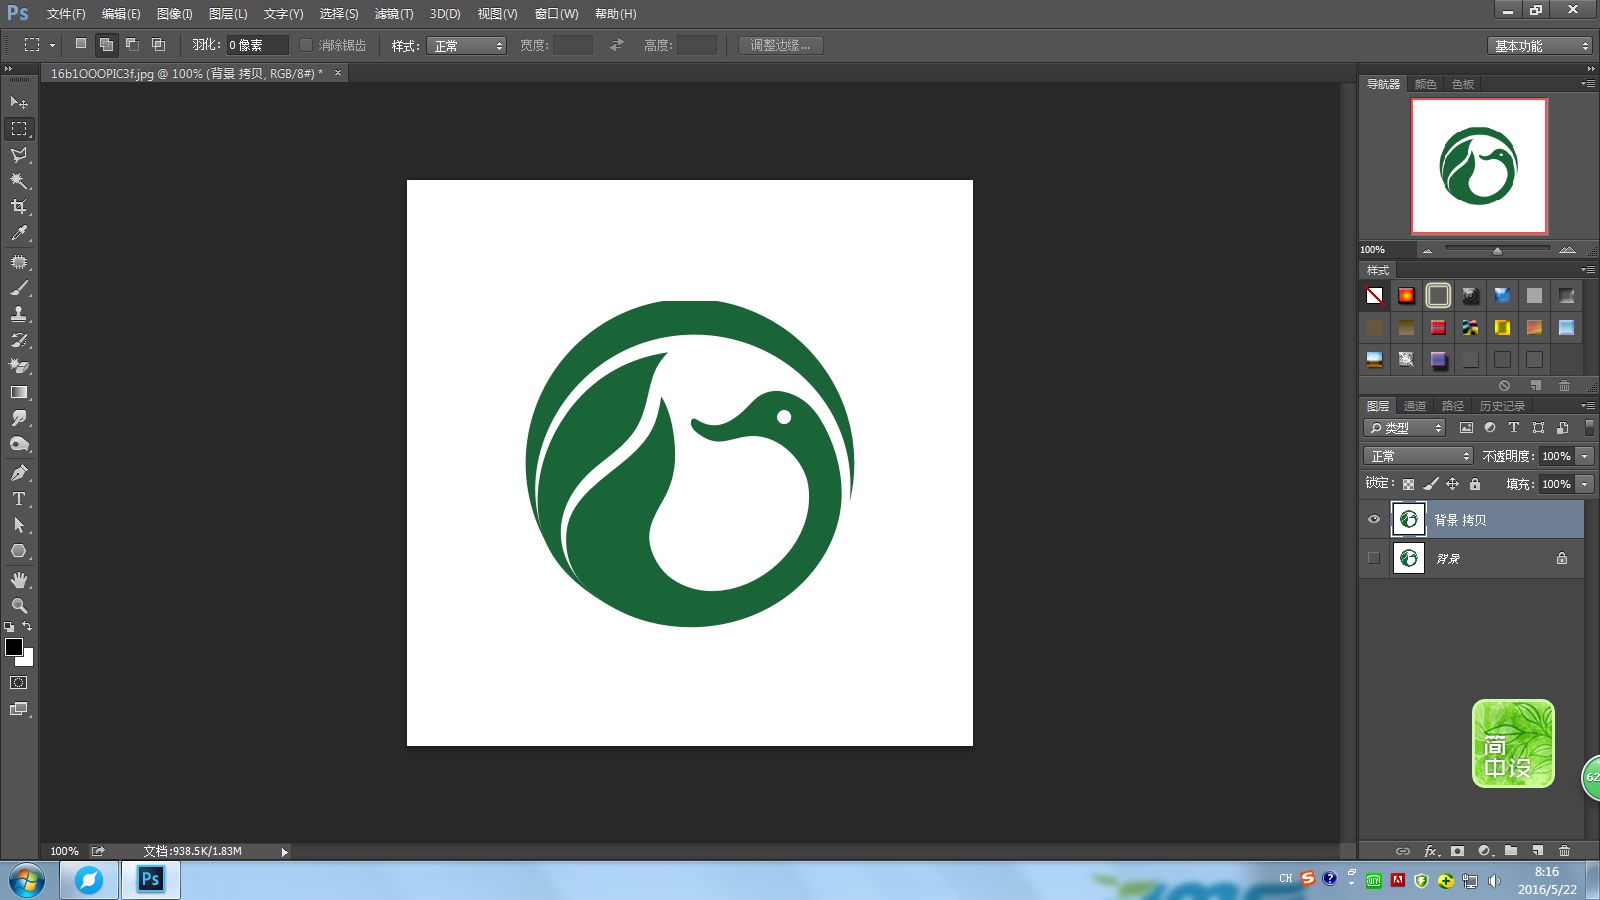The image size is (1600, 900).
Task: Click the delete layer trash icon
Action: 1564,851
